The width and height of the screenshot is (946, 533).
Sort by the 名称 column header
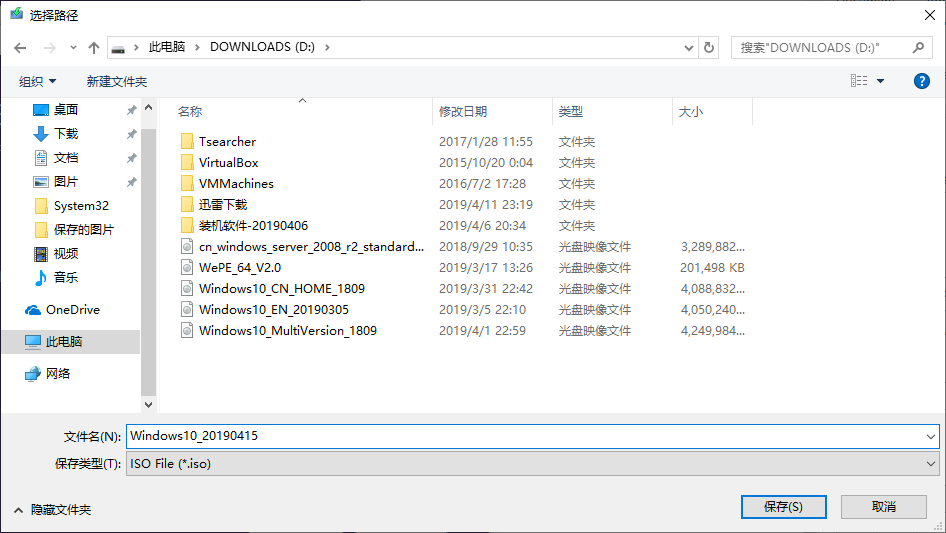coord(190,112)
